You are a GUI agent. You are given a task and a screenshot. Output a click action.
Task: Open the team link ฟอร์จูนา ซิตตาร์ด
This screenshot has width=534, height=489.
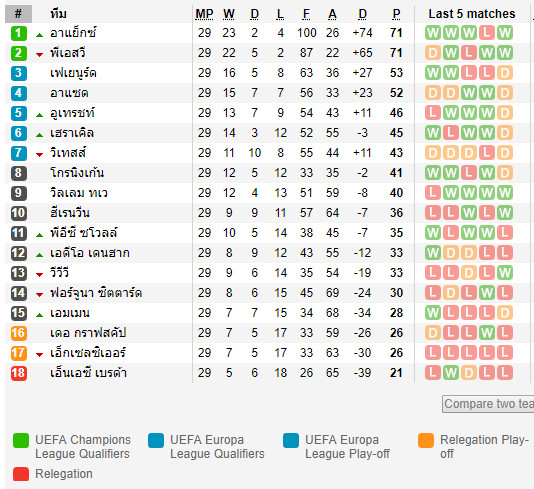click(x=96, y=293)
